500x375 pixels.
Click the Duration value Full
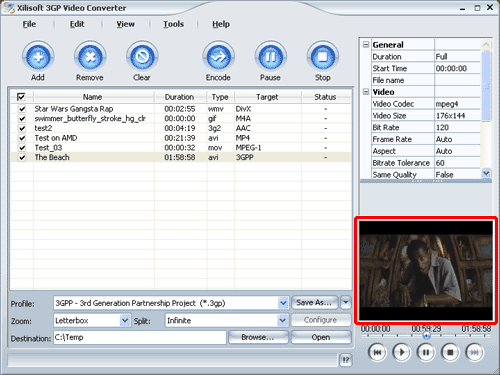441,56
